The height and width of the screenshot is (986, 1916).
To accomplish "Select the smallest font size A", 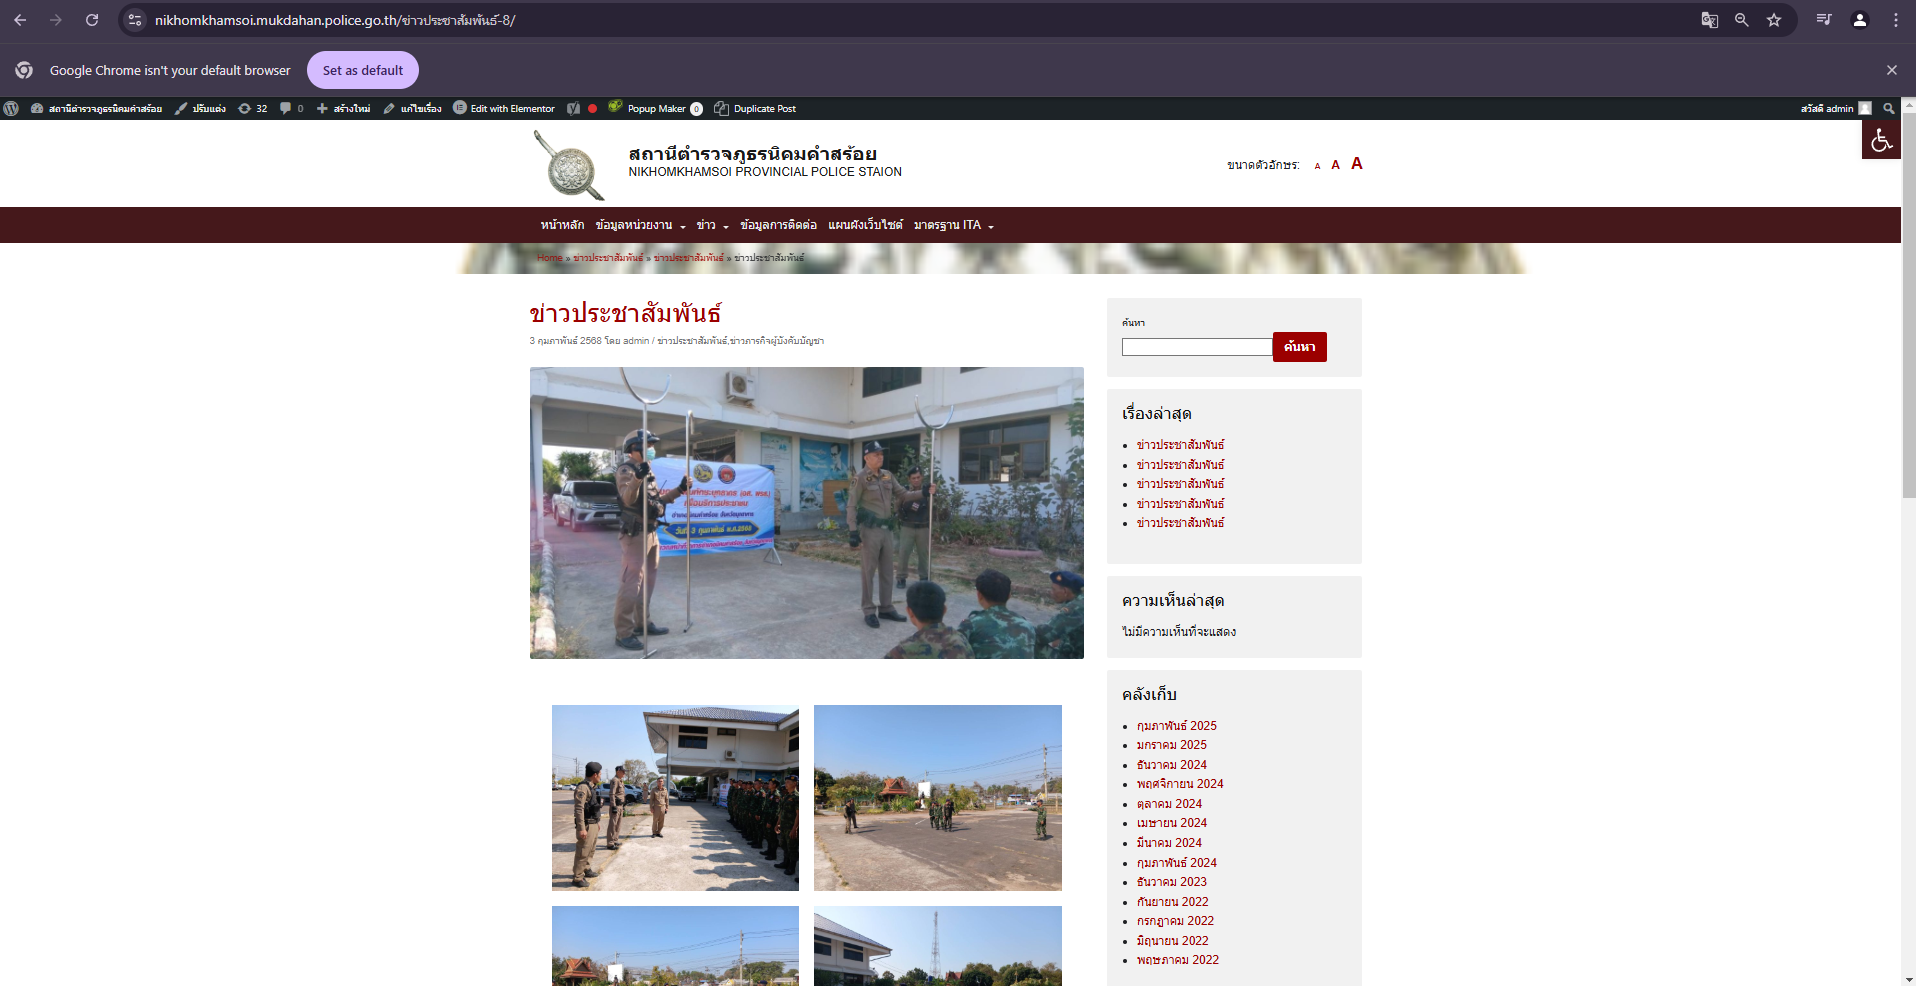I will 1317,166.
